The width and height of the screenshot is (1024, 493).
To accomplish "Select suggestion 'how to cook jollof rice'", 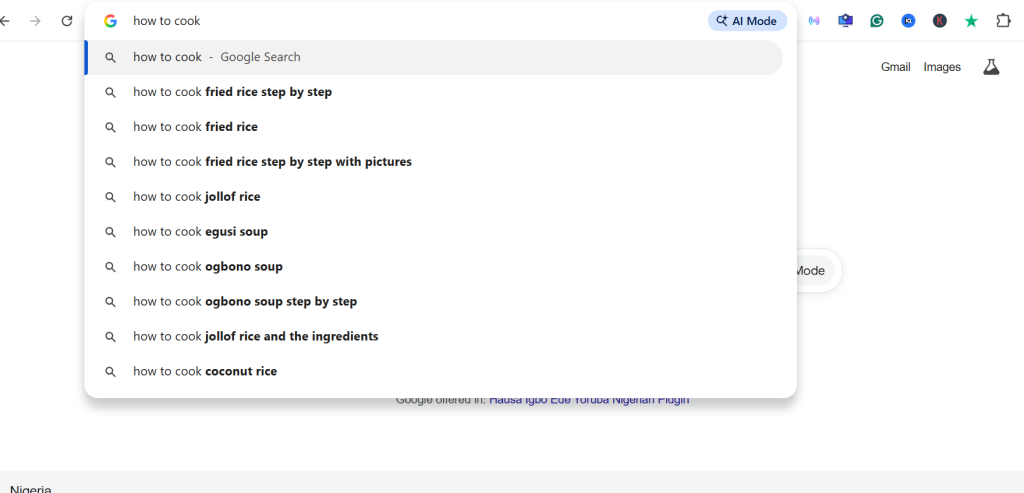I will click(434, 197).
